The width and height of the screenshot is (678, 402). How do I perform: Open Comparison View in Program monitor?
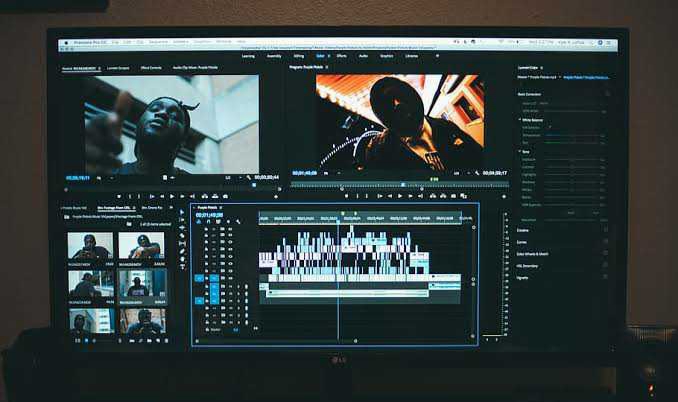pyautogui.click(x=464, y=196)
